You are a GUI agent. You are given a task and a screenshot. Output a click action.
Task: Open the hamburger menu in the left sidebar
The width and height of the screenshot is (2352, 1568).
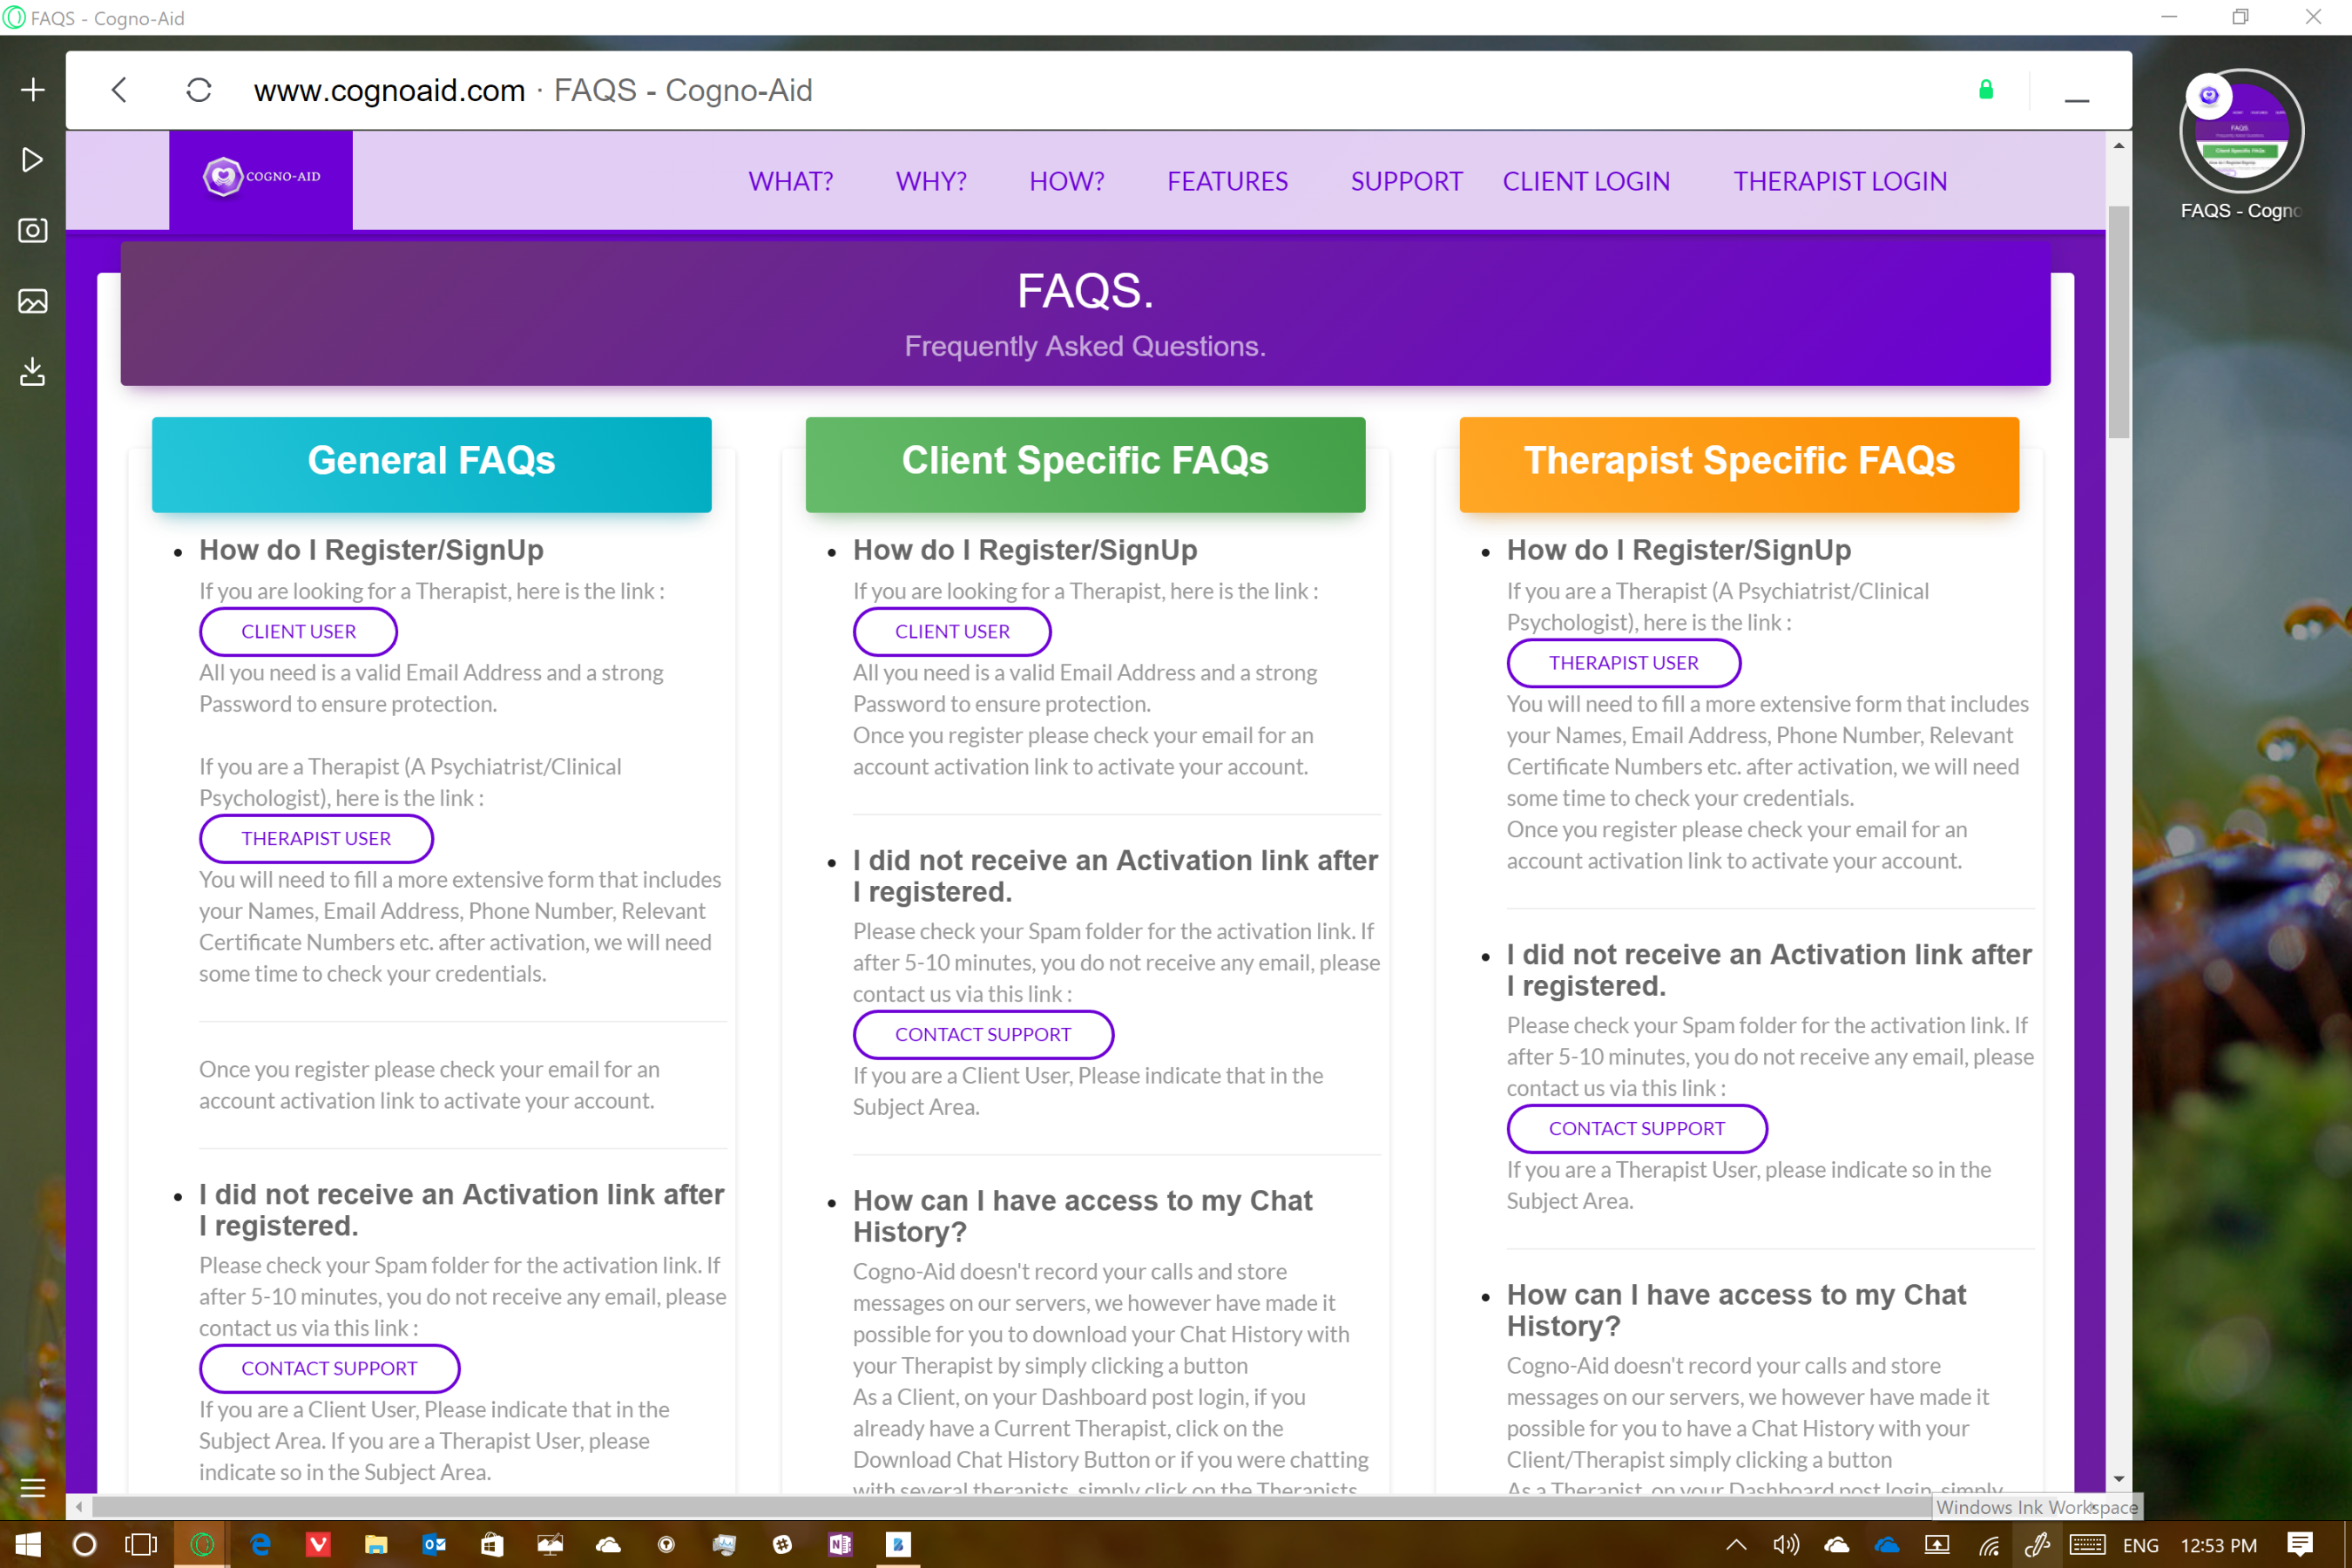[x=33, y=1487]
